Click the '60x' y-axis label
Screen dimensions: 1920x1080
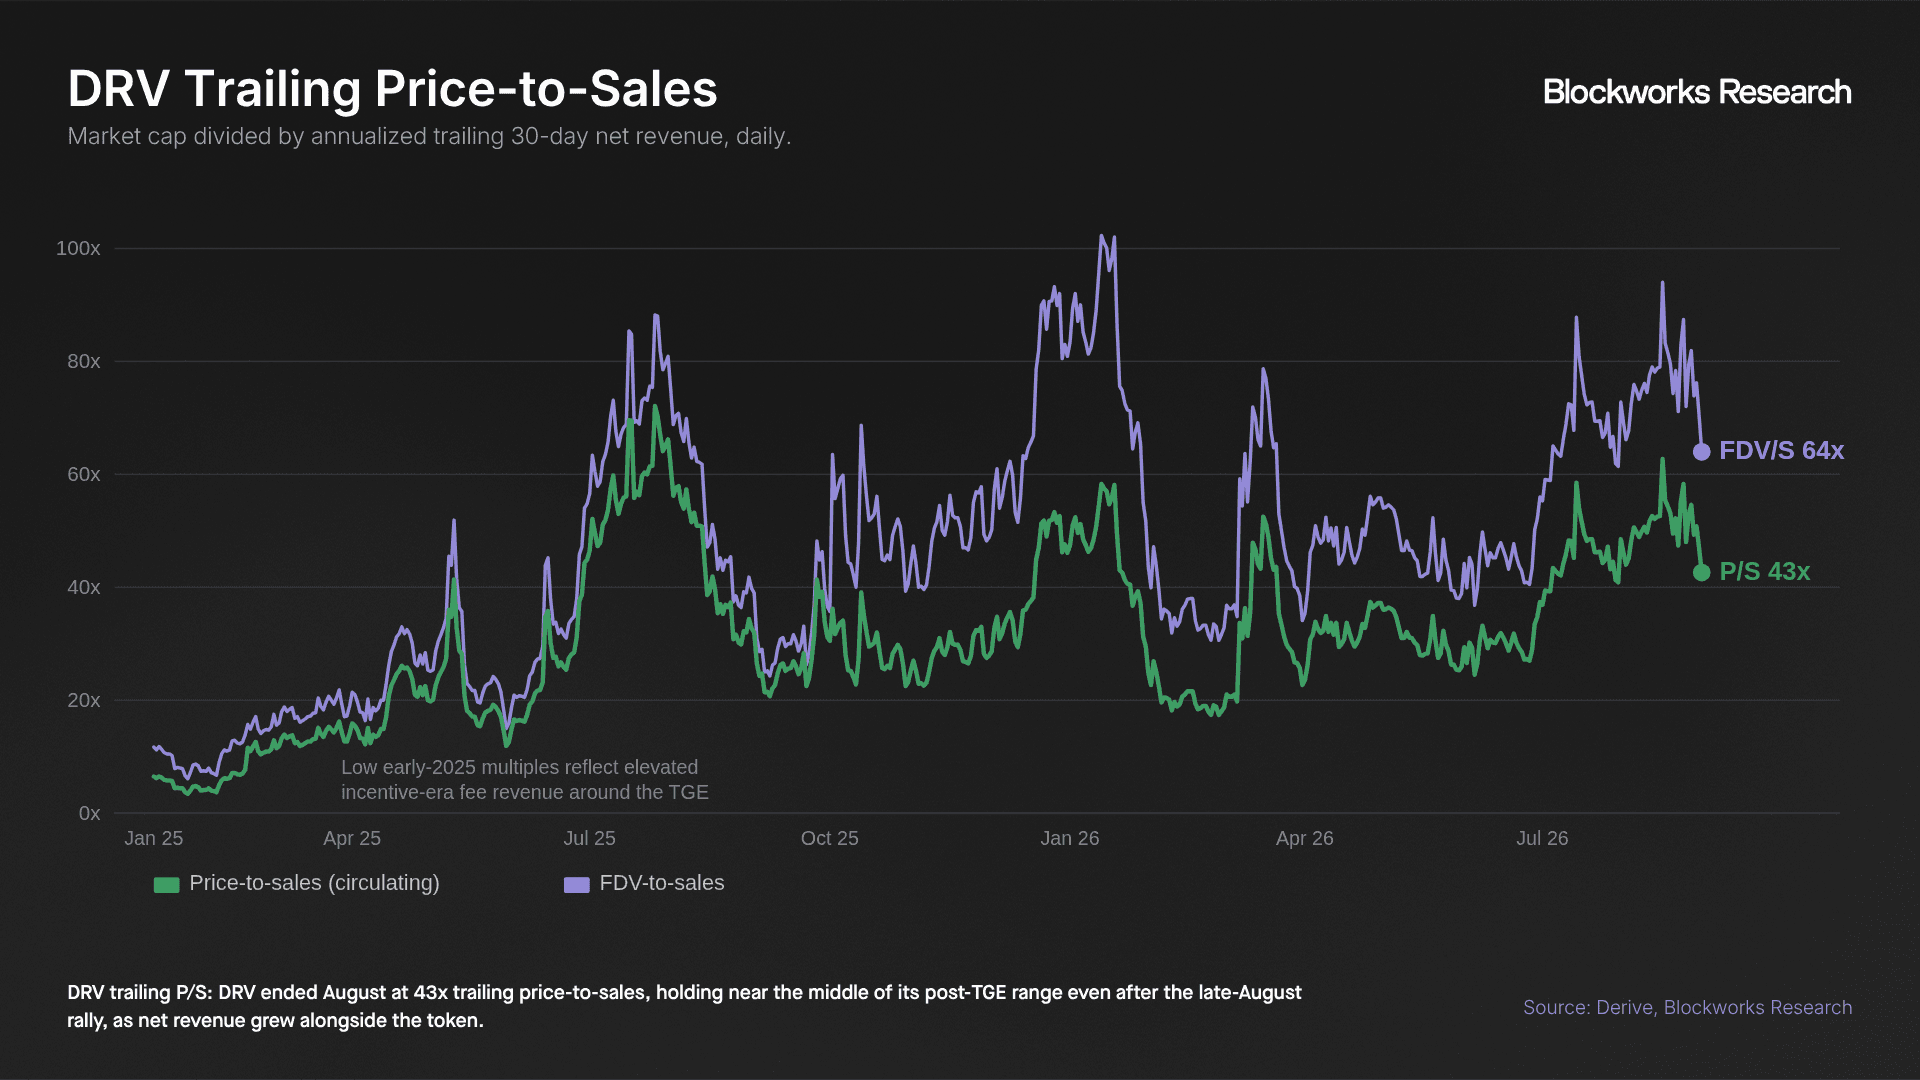[84, 474]
